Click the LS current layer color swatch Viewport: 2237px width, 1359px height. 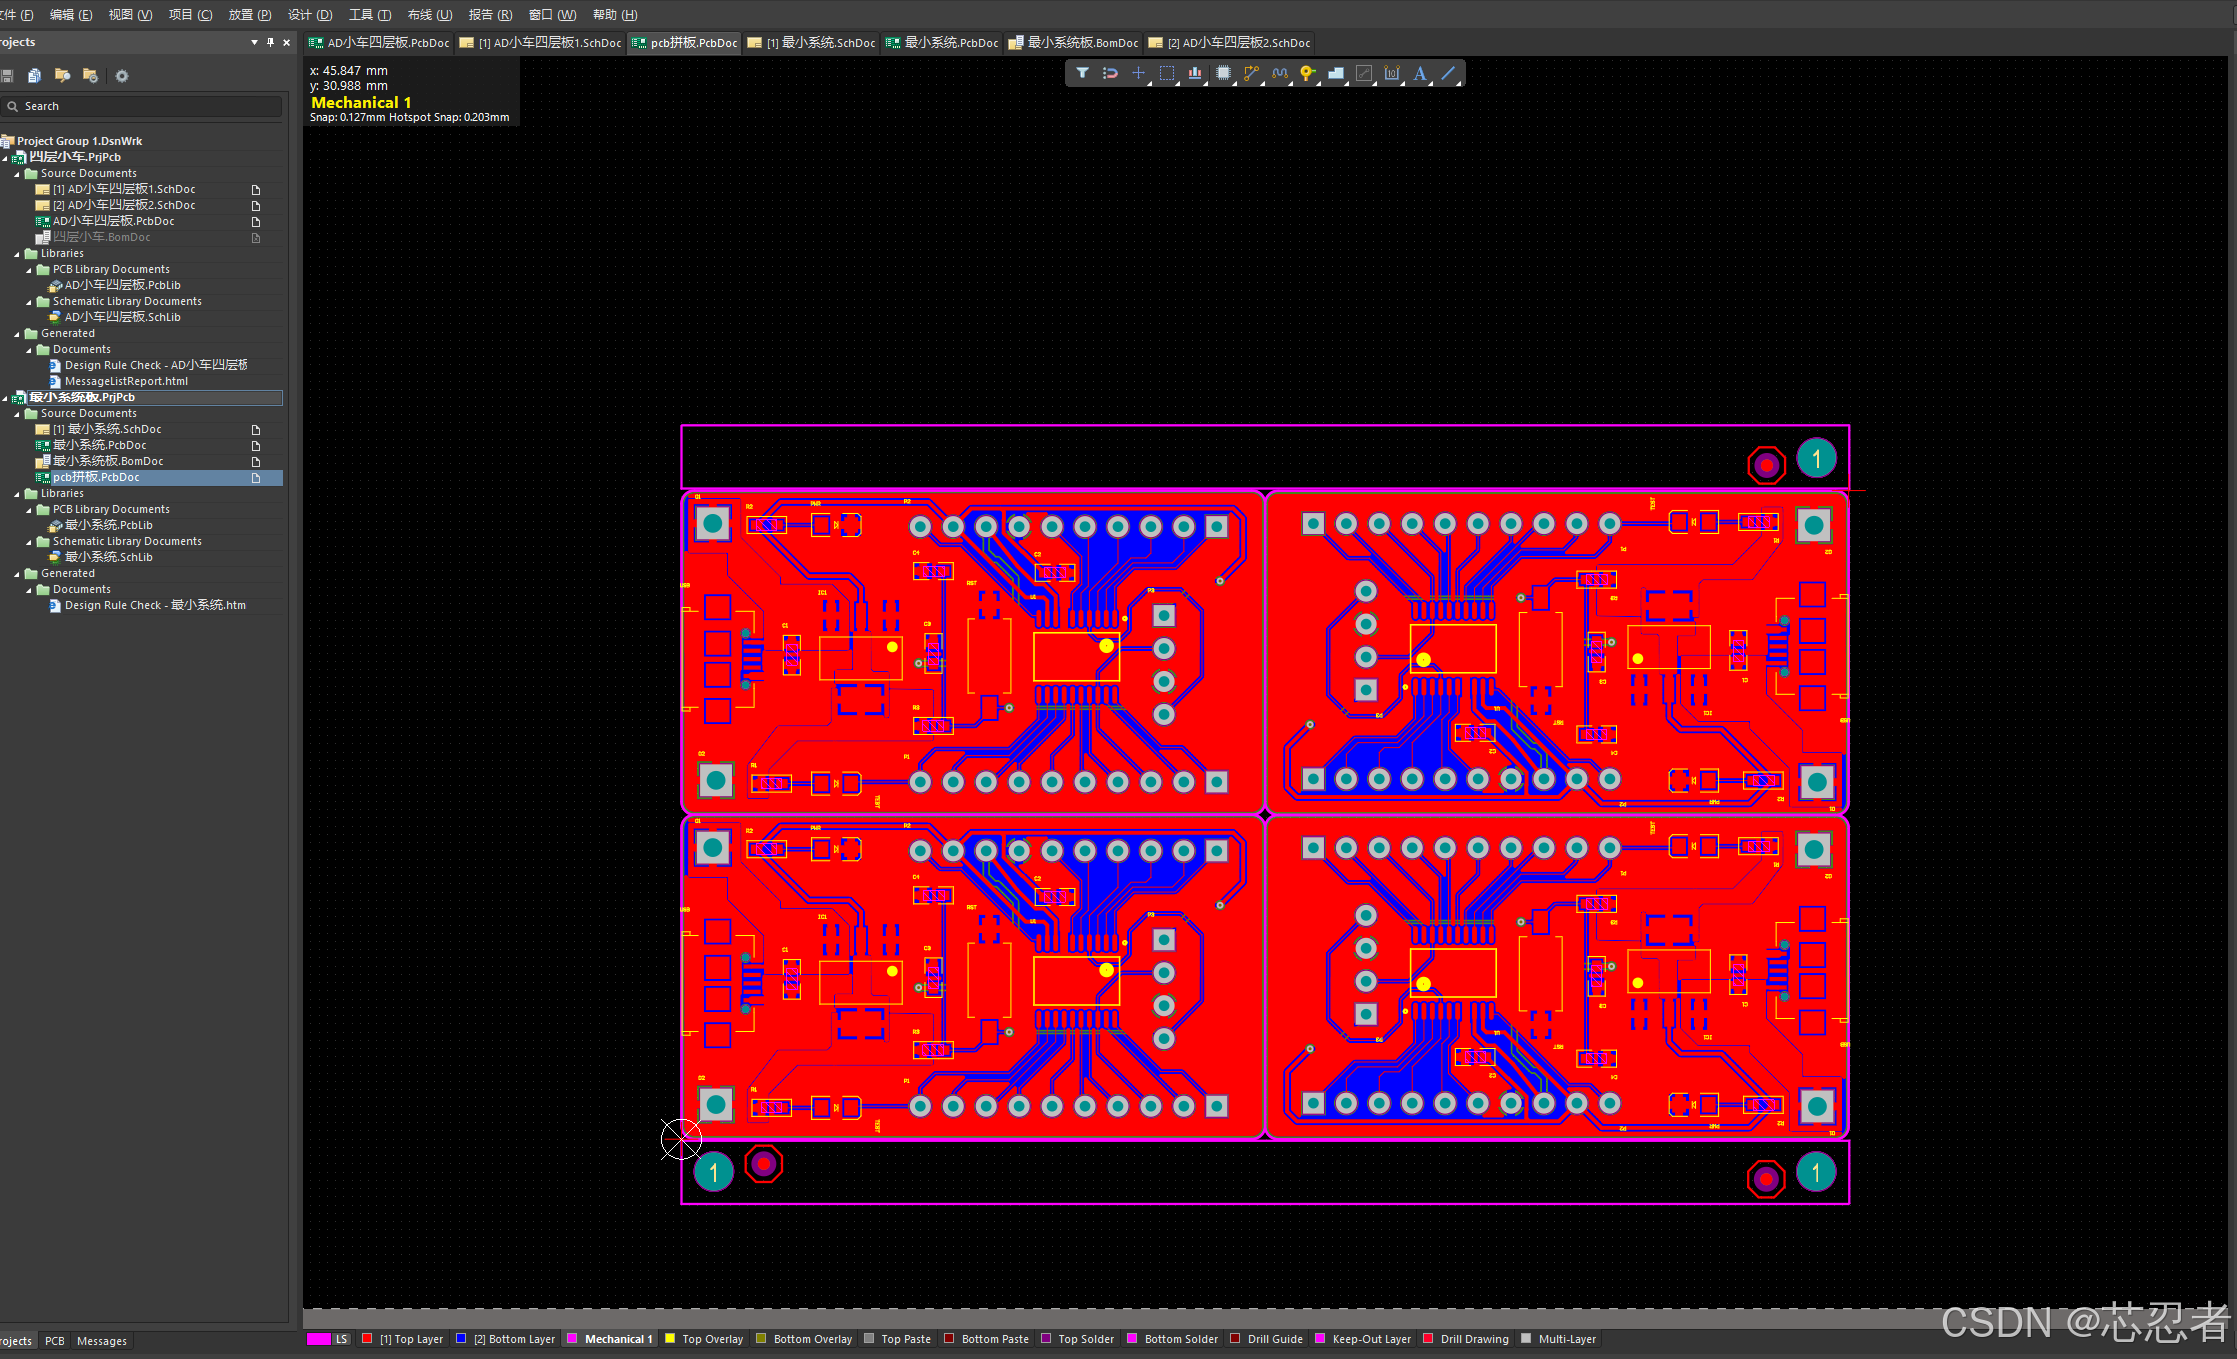point(319,1339)
